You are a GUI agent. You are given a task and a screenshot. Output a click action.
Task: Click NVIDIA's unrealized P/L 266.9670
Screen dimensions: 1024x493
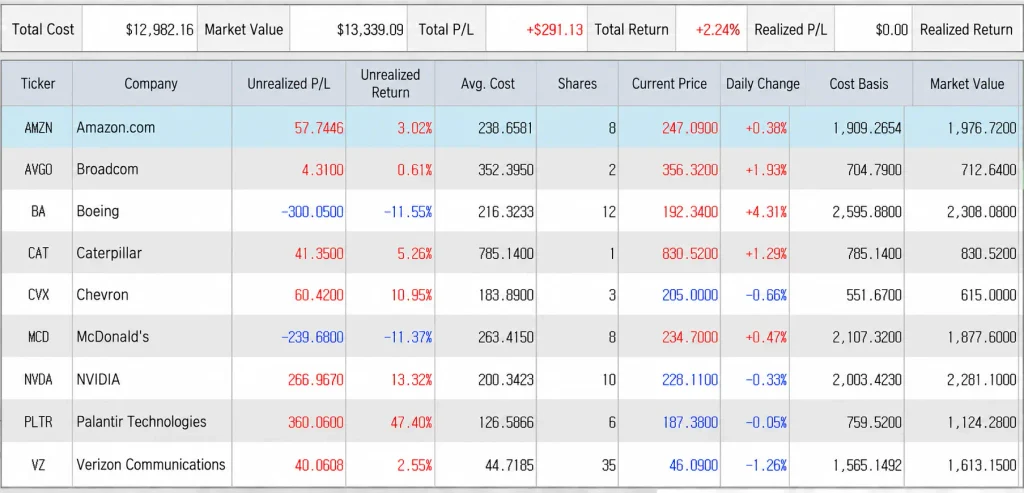coord(315,379)
